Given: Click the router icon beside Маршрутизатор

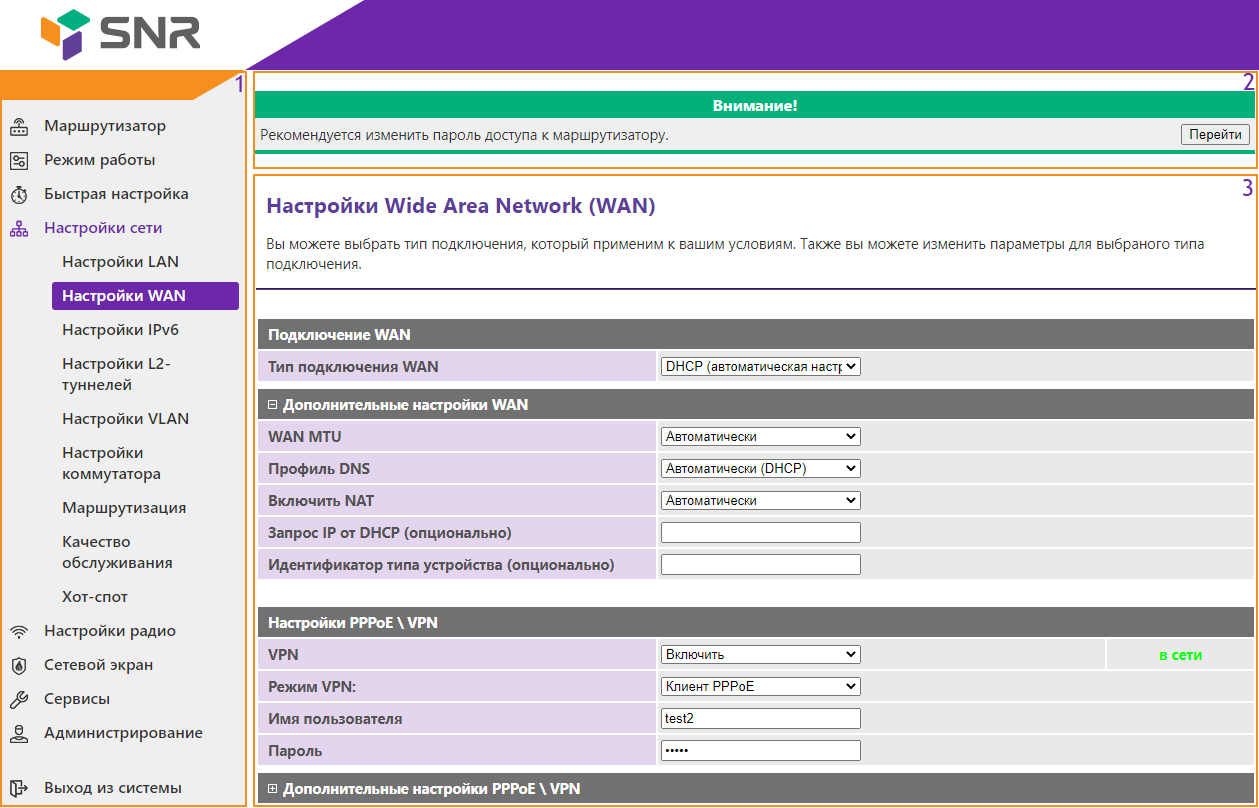Looking at the screenshot, I should [x=18, y=127].
